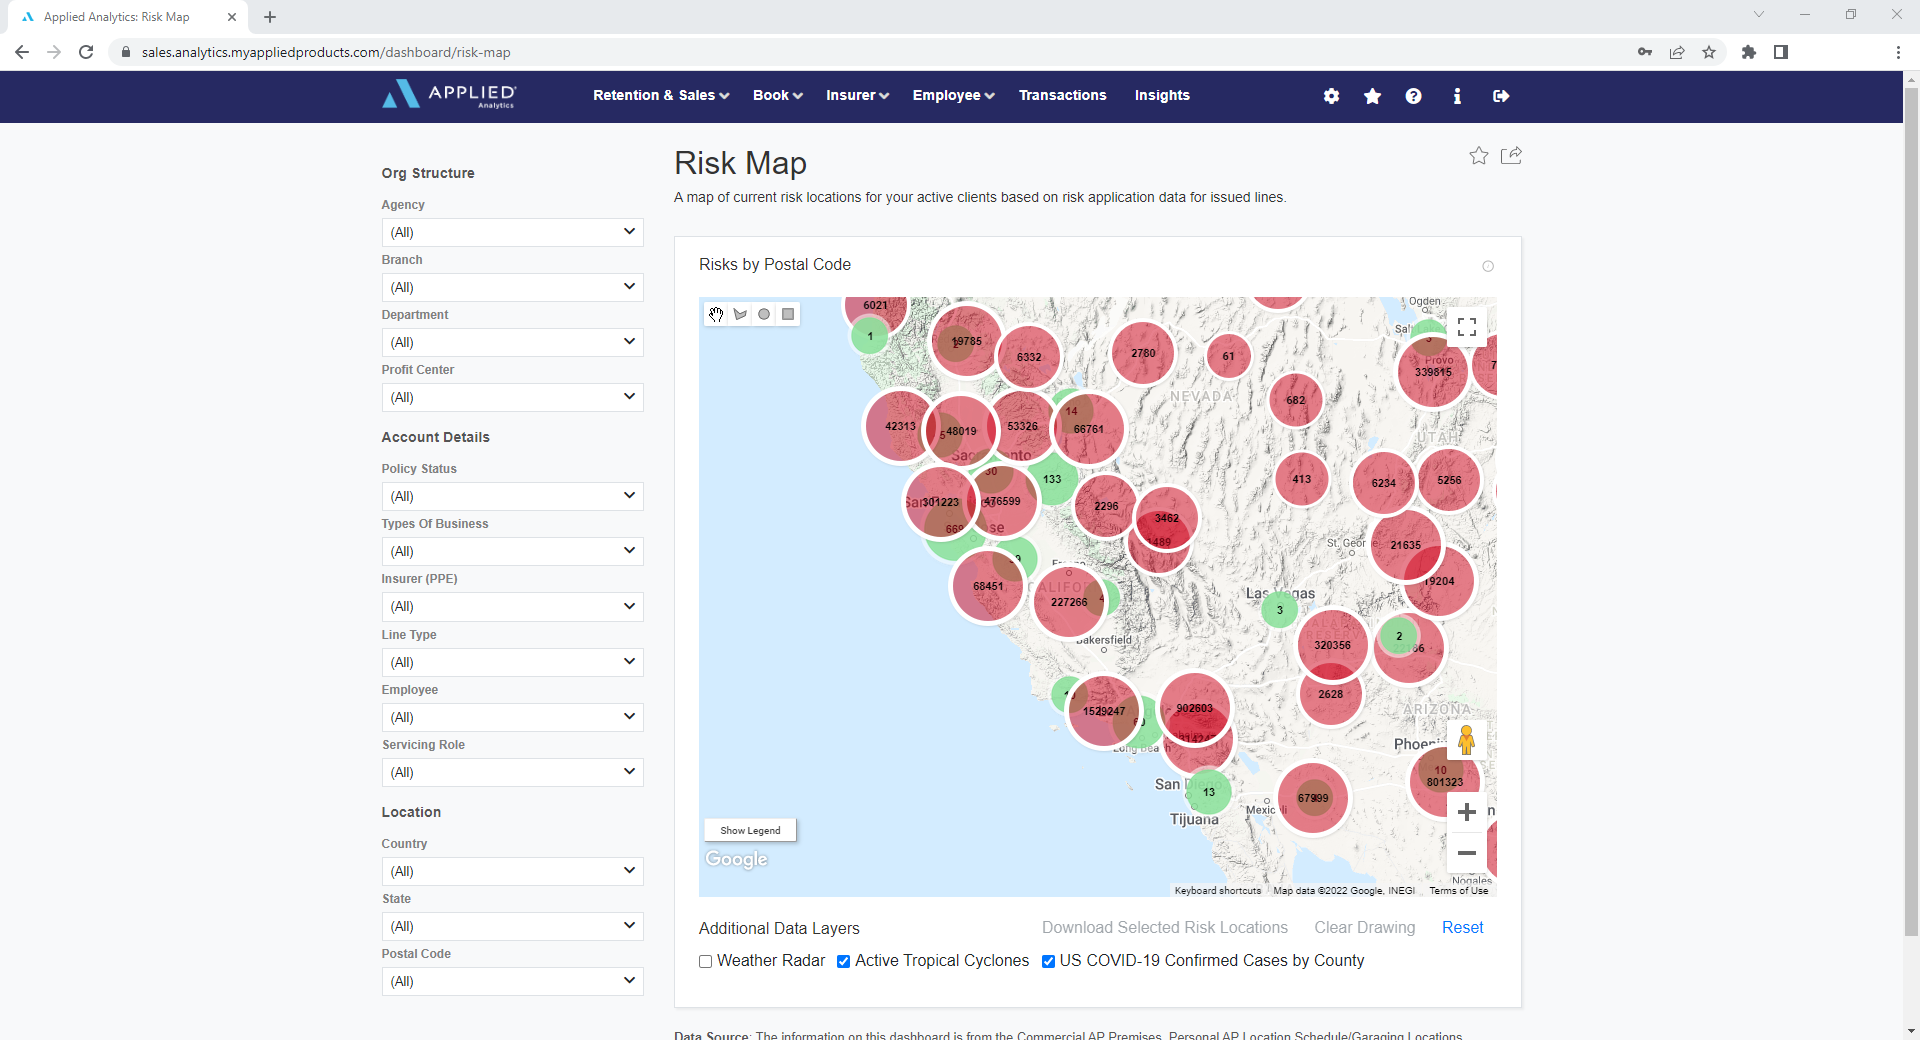Click the sign out icon
The image size is (1920, 1040).
pos(1501,96)
